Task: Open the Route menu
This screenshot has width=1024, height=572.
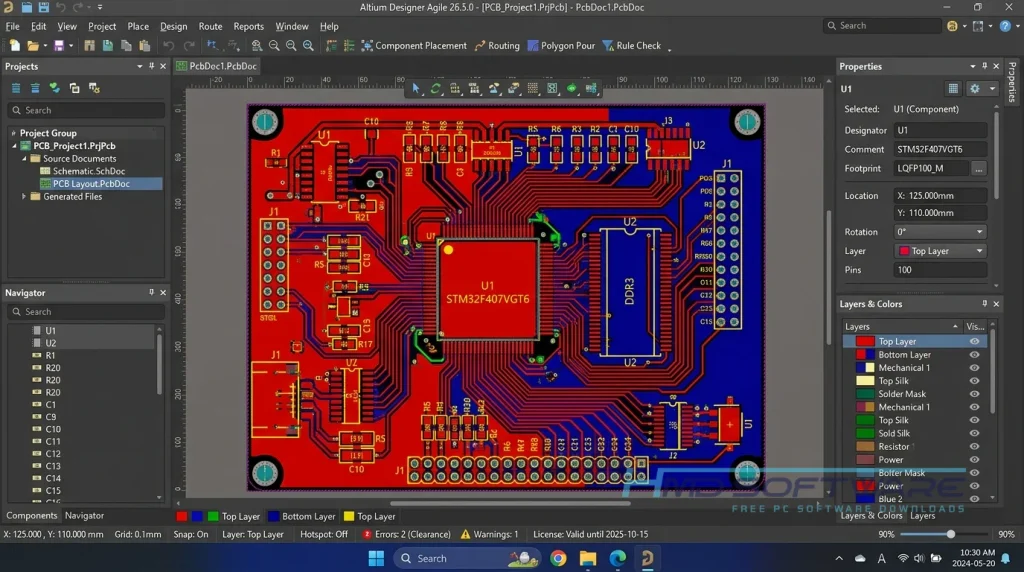Action: tap(210, 26)
